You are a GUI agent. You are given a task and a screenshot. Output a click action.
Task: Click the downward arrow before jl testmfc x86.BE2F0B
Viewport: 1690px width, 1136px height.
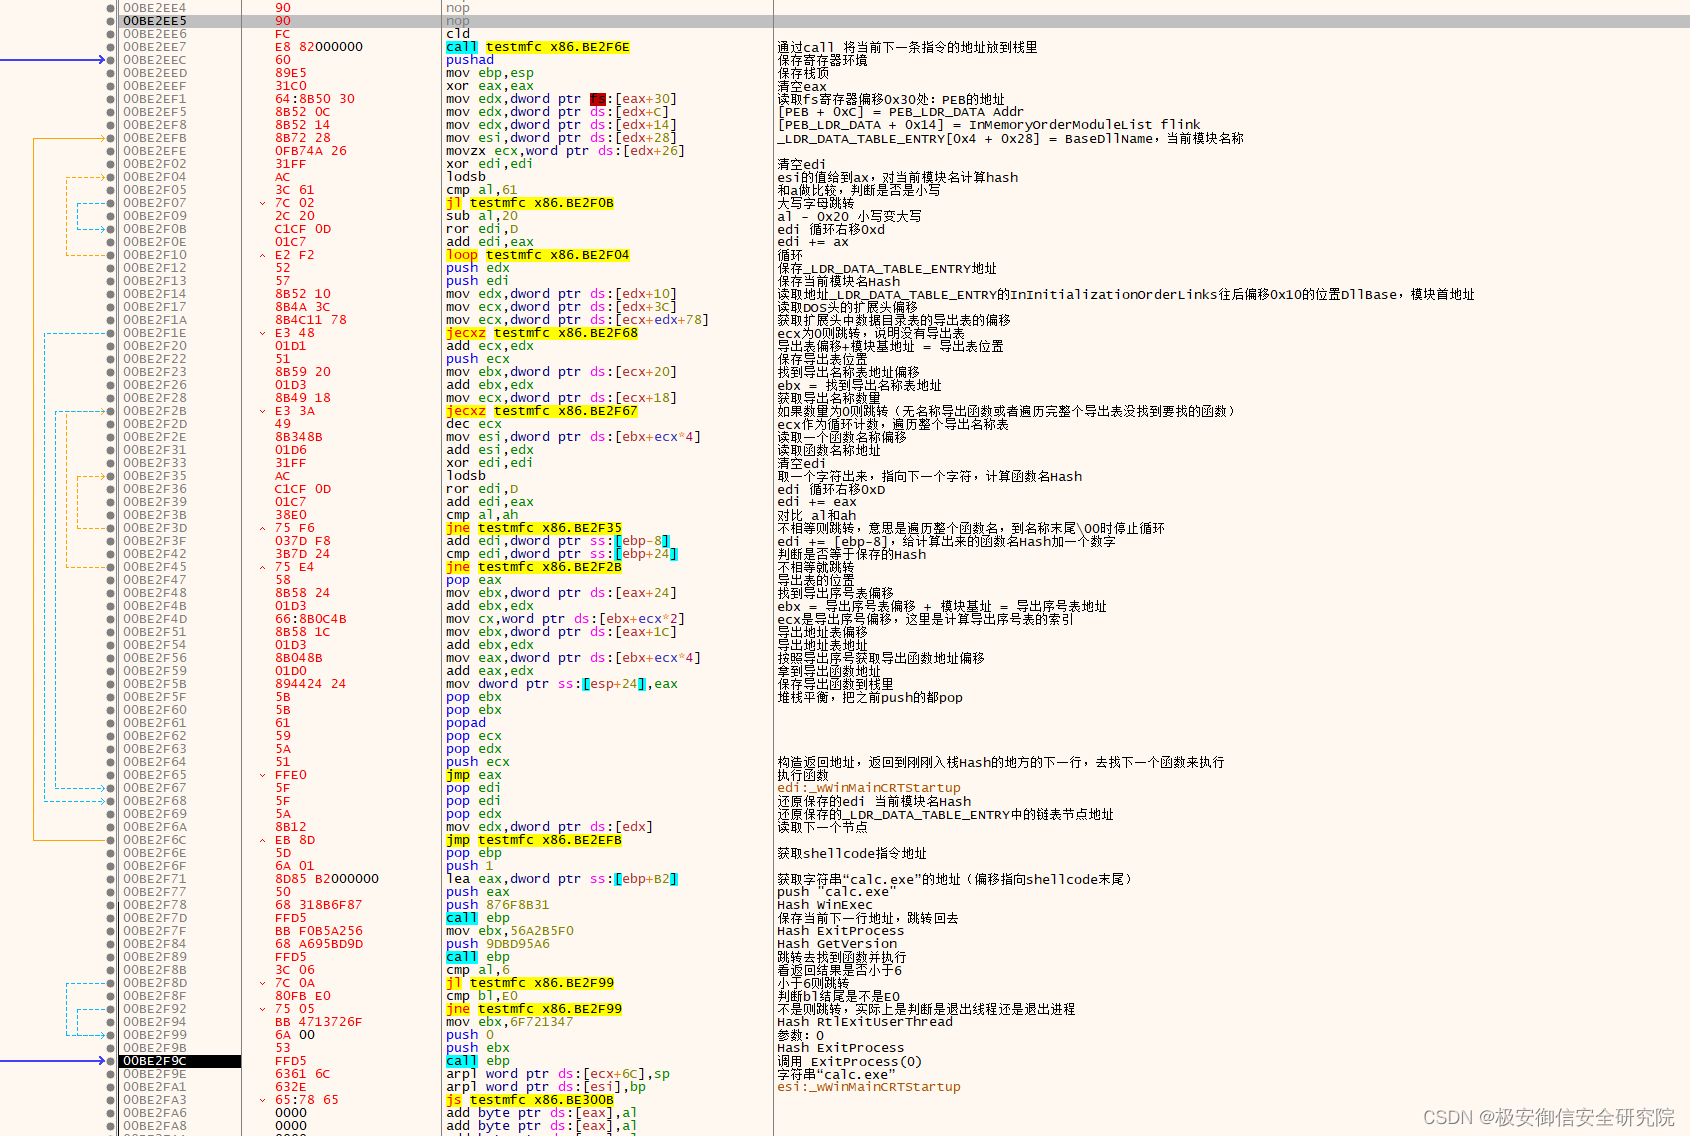262,202
